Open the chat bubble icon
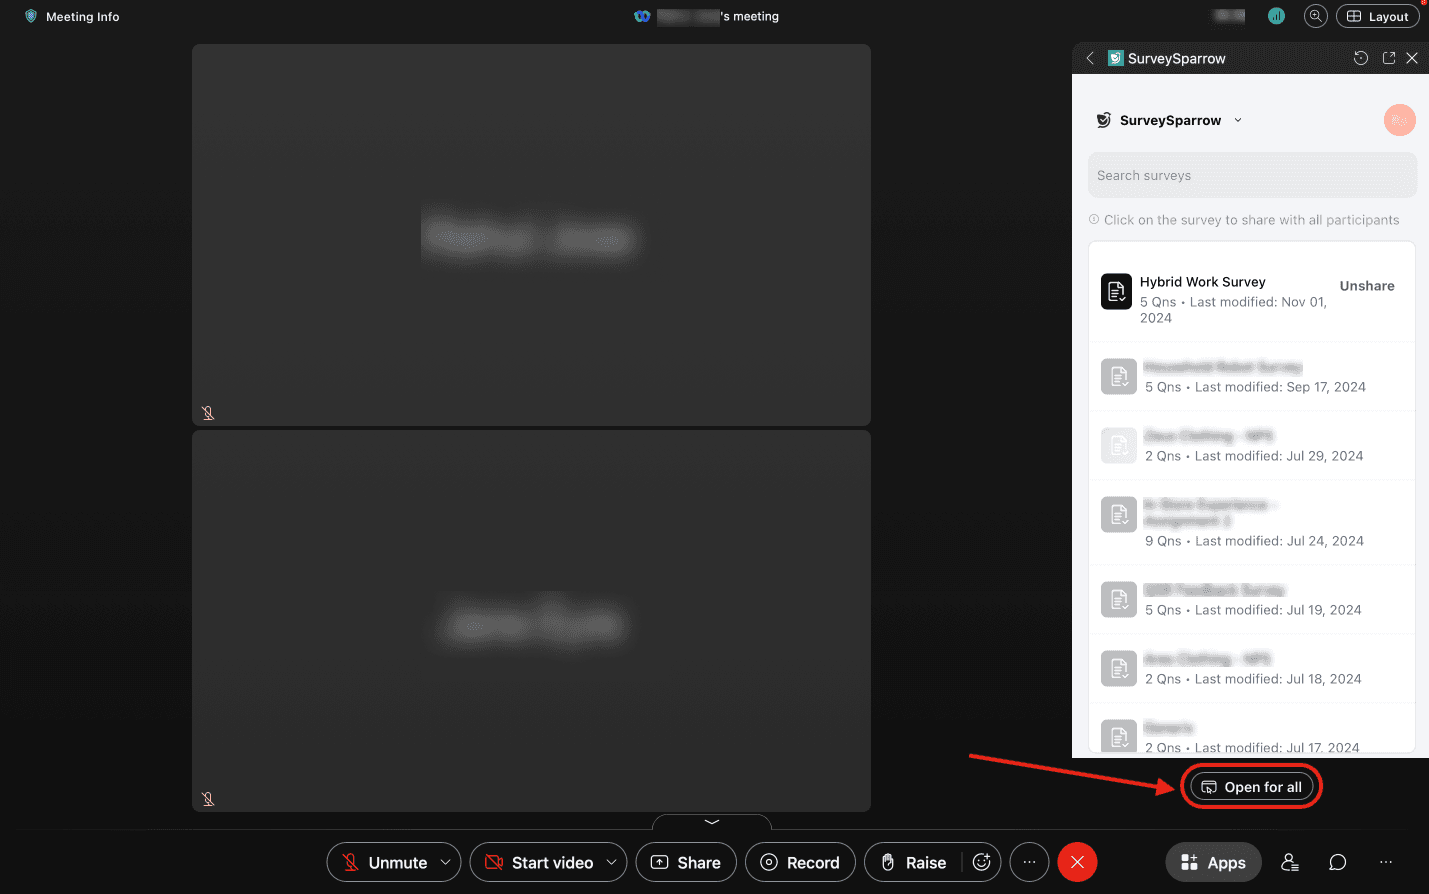 tap(1337, 862)
